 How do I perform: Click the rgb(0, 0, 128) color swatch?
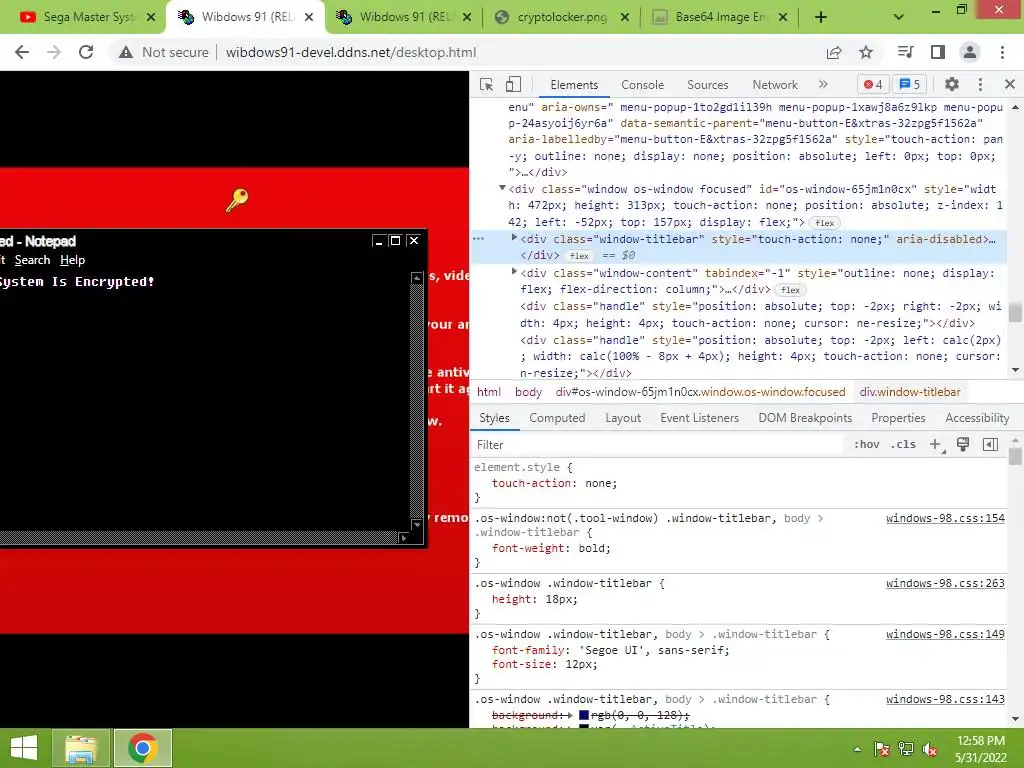[x=584, y=716]
